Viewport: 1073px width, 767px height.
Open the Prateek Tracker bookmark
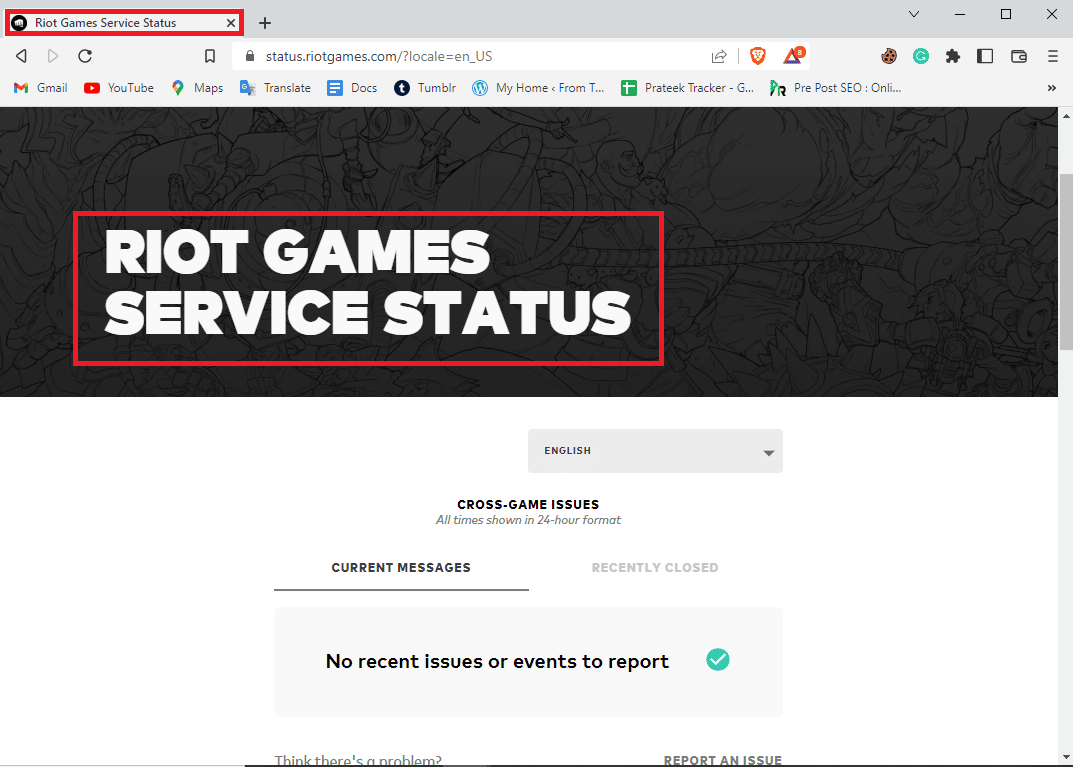[687, 88]
